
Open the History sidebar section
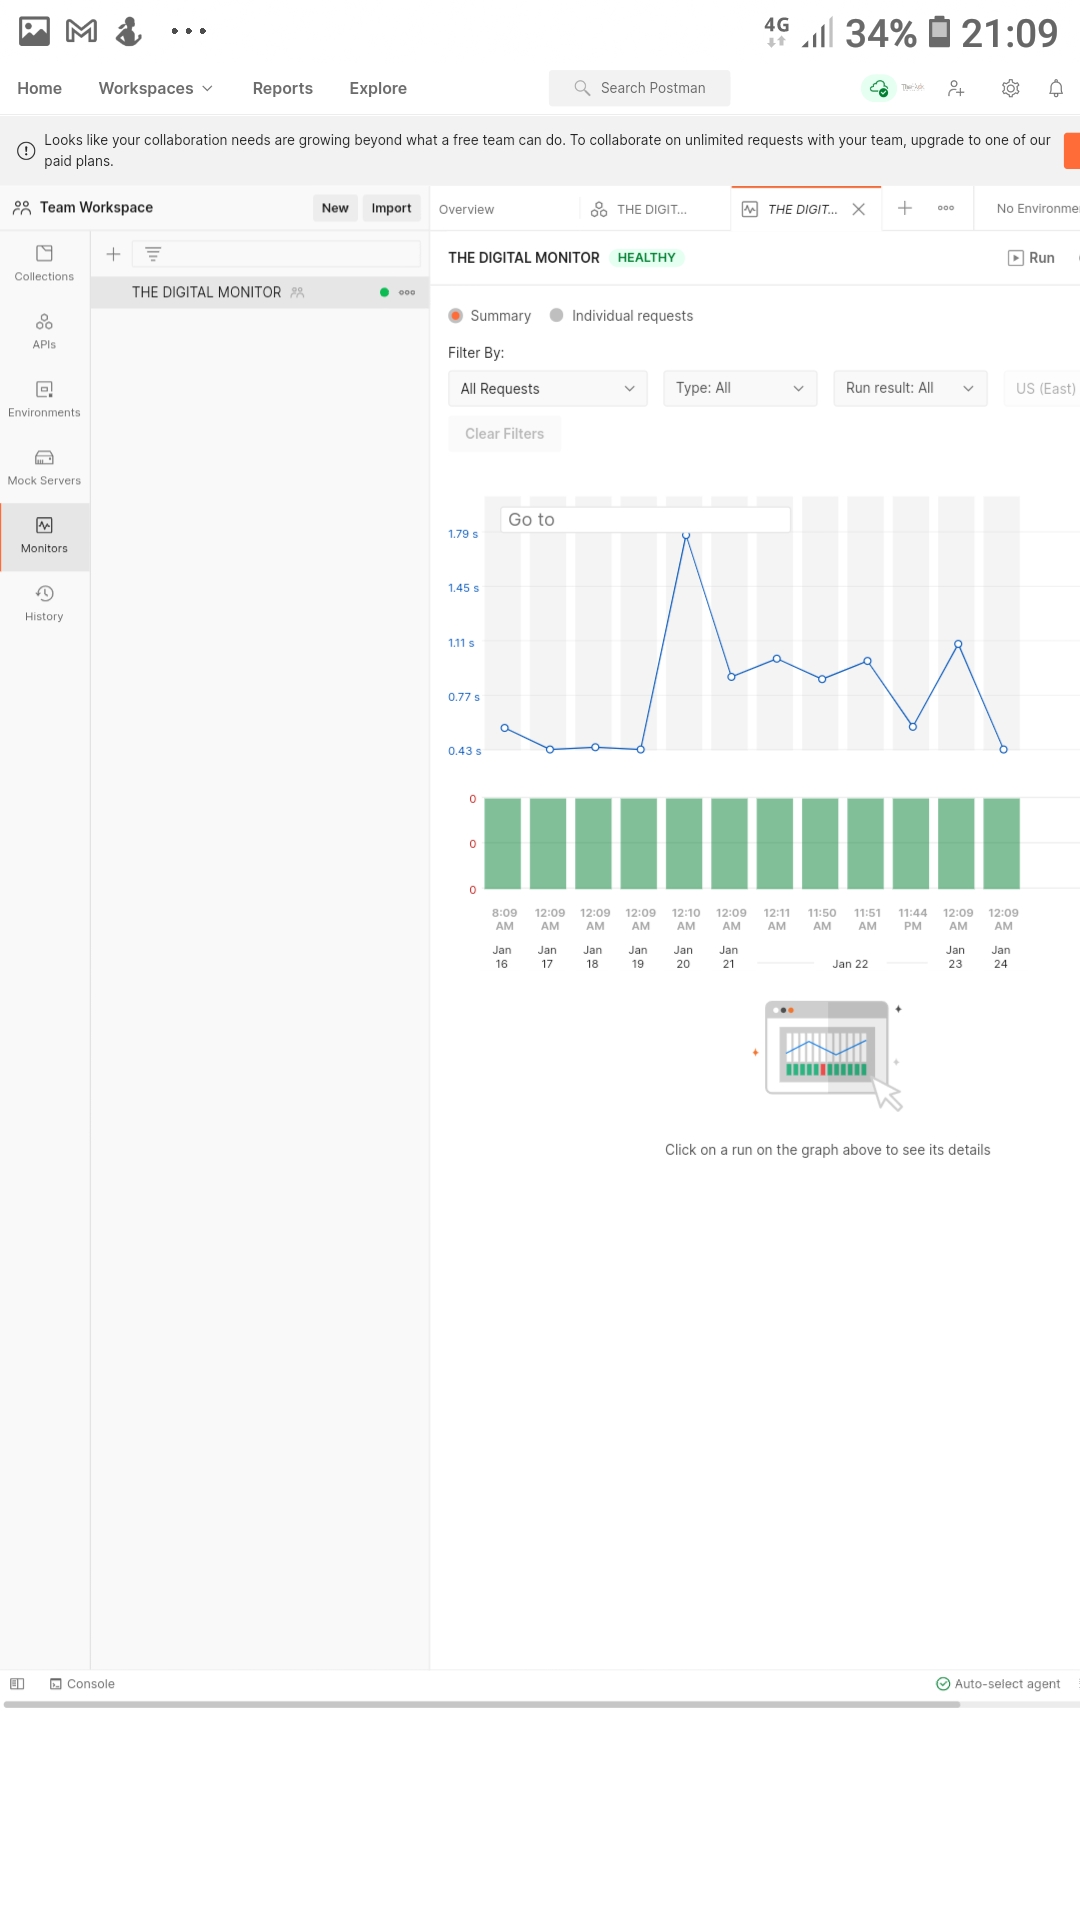pyautogui.click(x=44, y=603)
